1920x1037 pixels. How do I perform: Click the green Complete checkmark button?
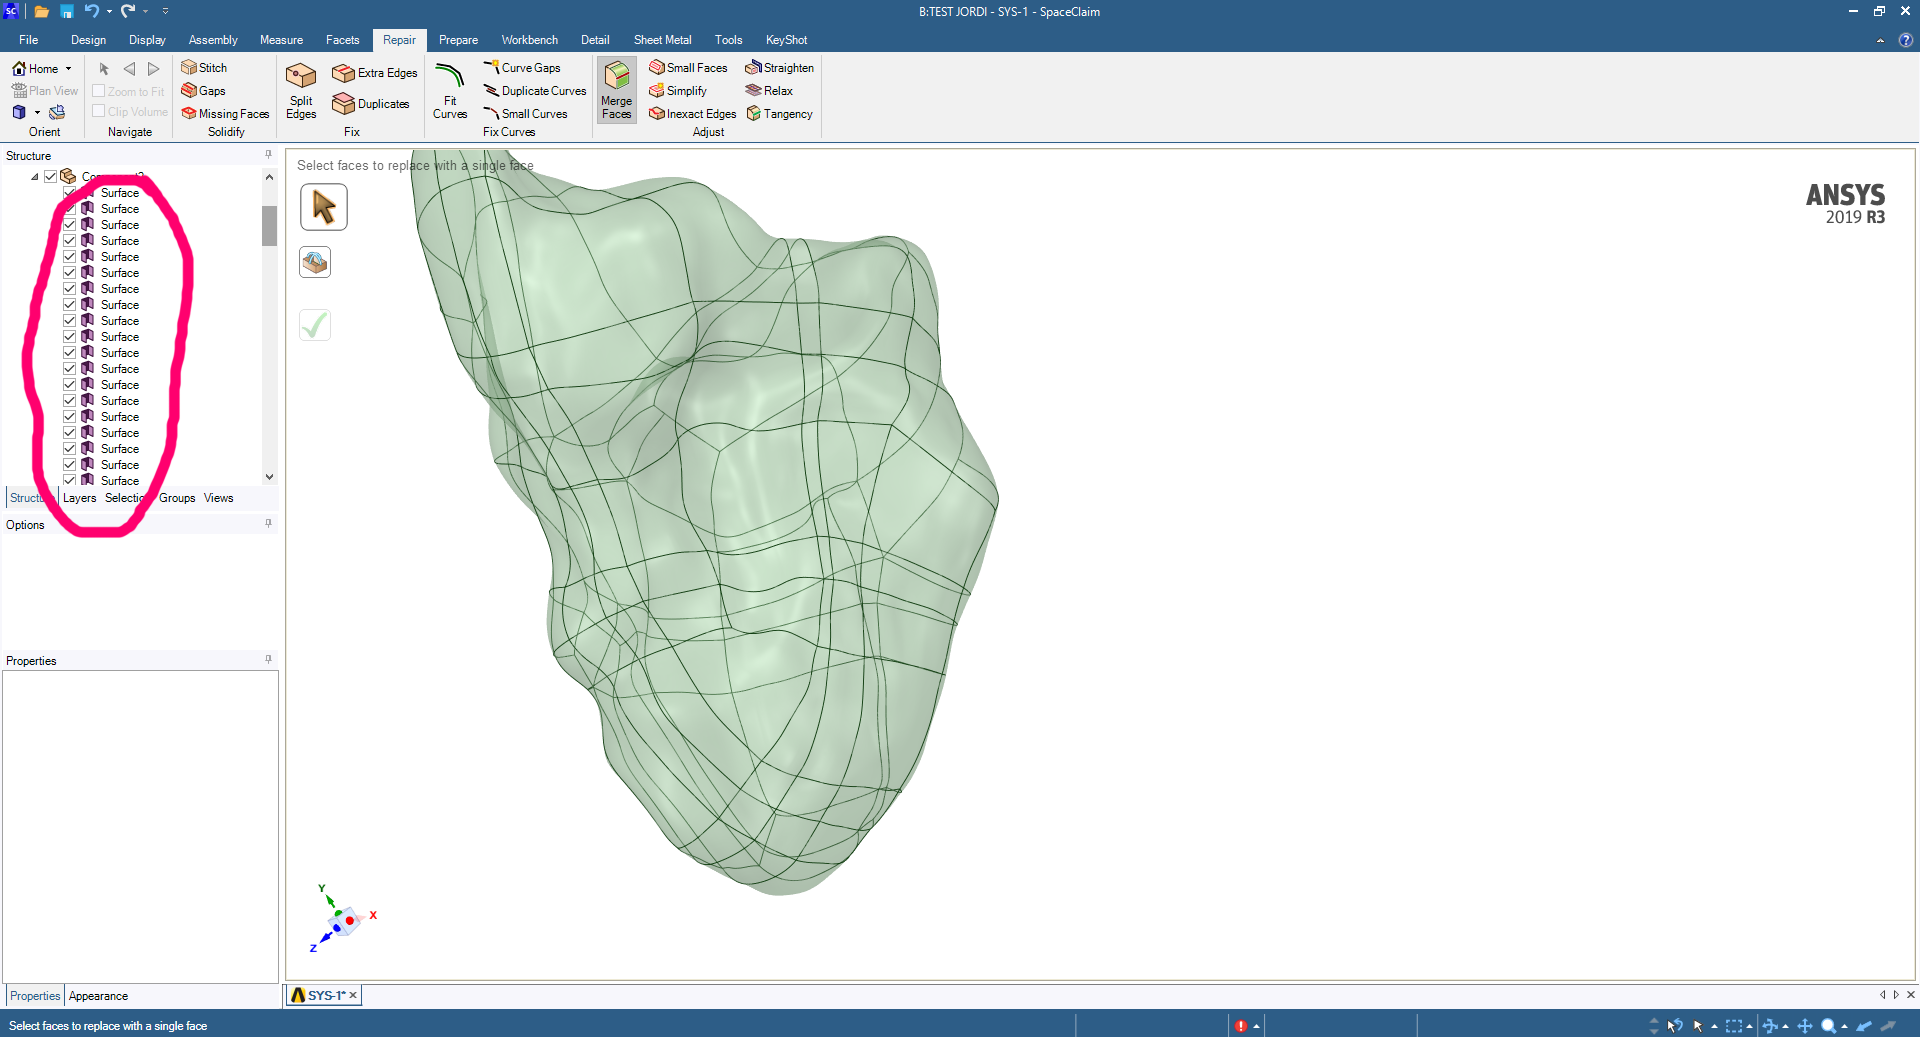click(315, 325)
